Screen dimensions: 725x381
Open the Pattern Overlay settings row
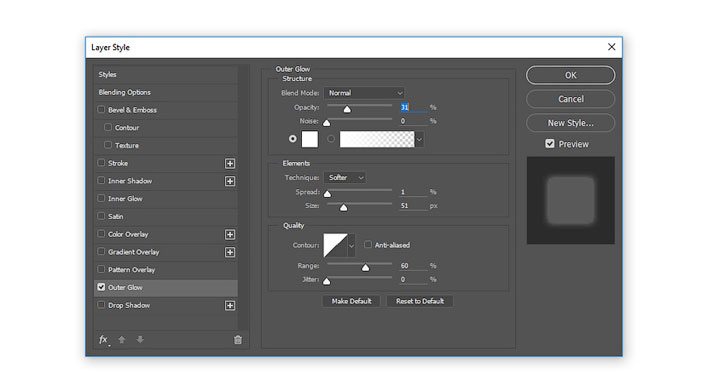tap(166, 270)
